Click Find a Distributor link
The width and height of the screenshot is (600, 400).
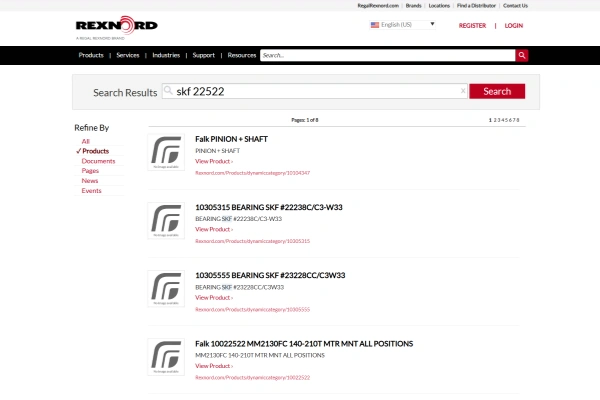tap(476, 6)
